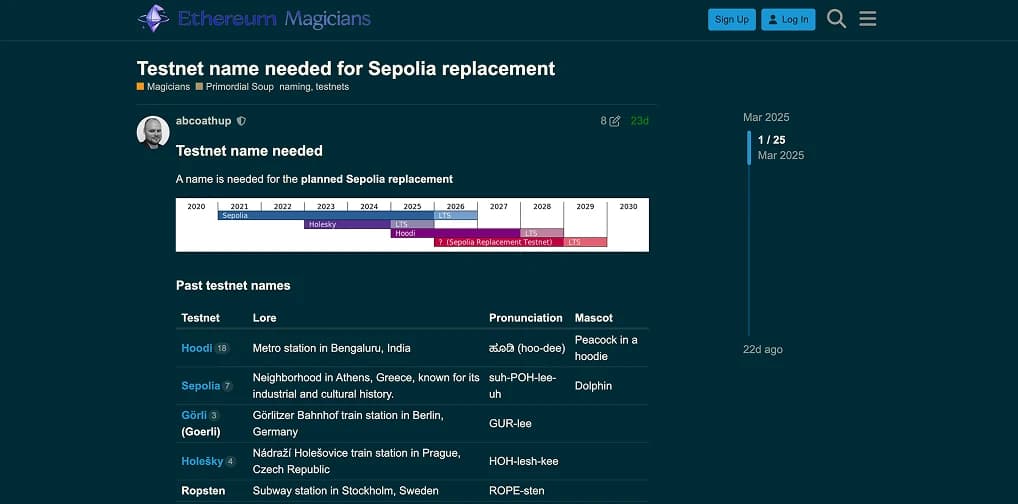Click the 18 click-count badge next to Hoodi
Screen dimensions: 1018x504
222,348
